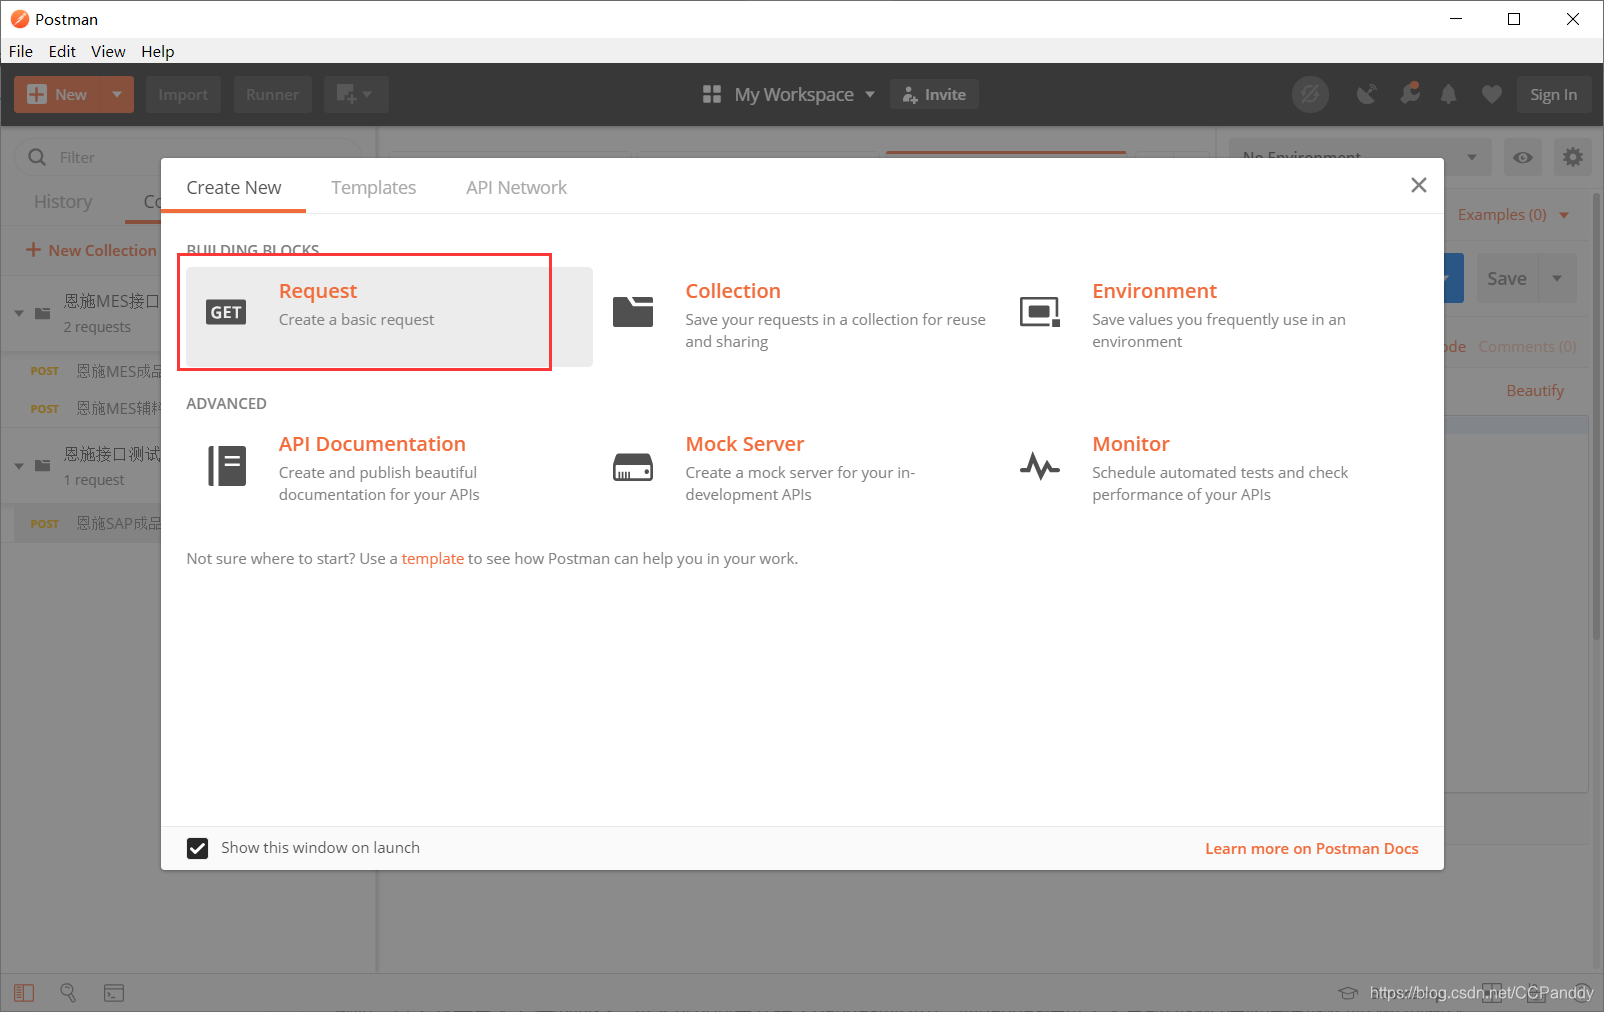Click the Import button
This screenshot has height=1012, width=1604.
(183, 94)
